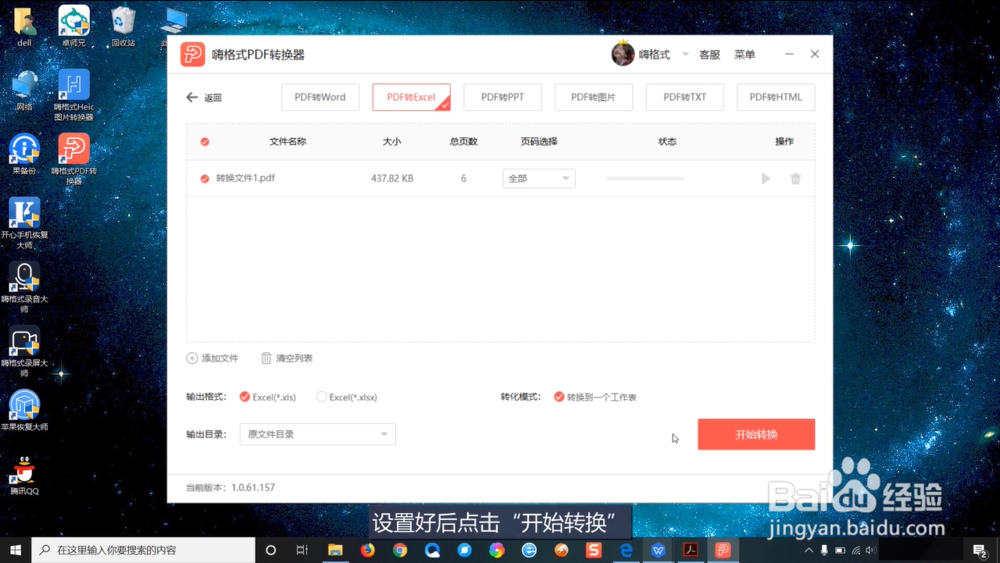Click 开始转换 button

756,434
